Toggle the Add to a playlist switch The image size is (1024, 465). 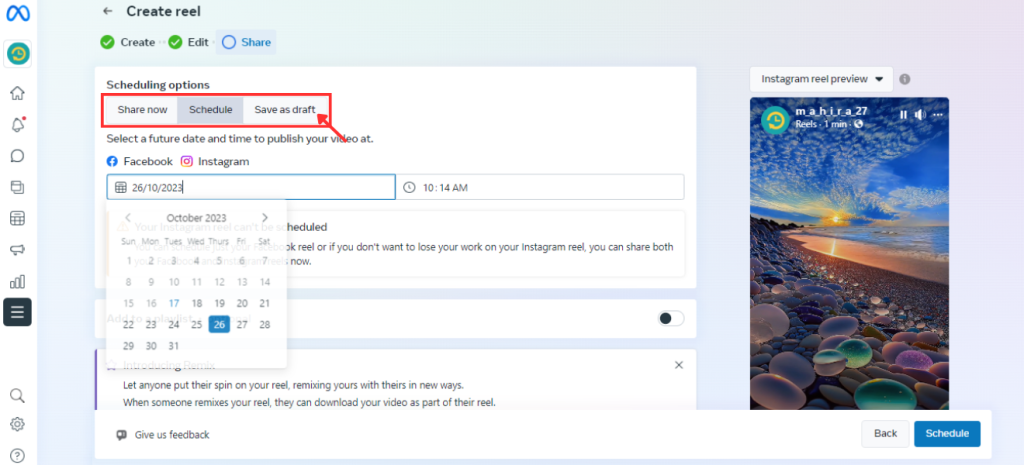point(671,319)
